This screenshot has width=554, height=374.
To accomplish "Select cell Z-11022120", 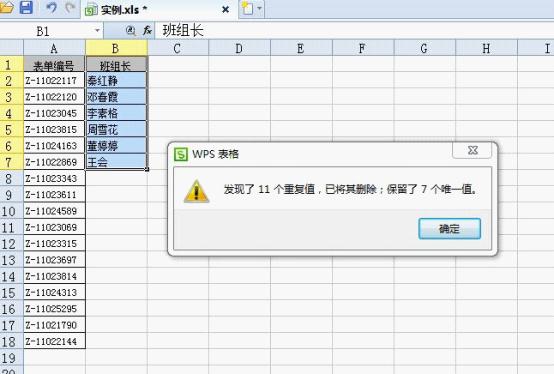I will [x=54, y=97].
